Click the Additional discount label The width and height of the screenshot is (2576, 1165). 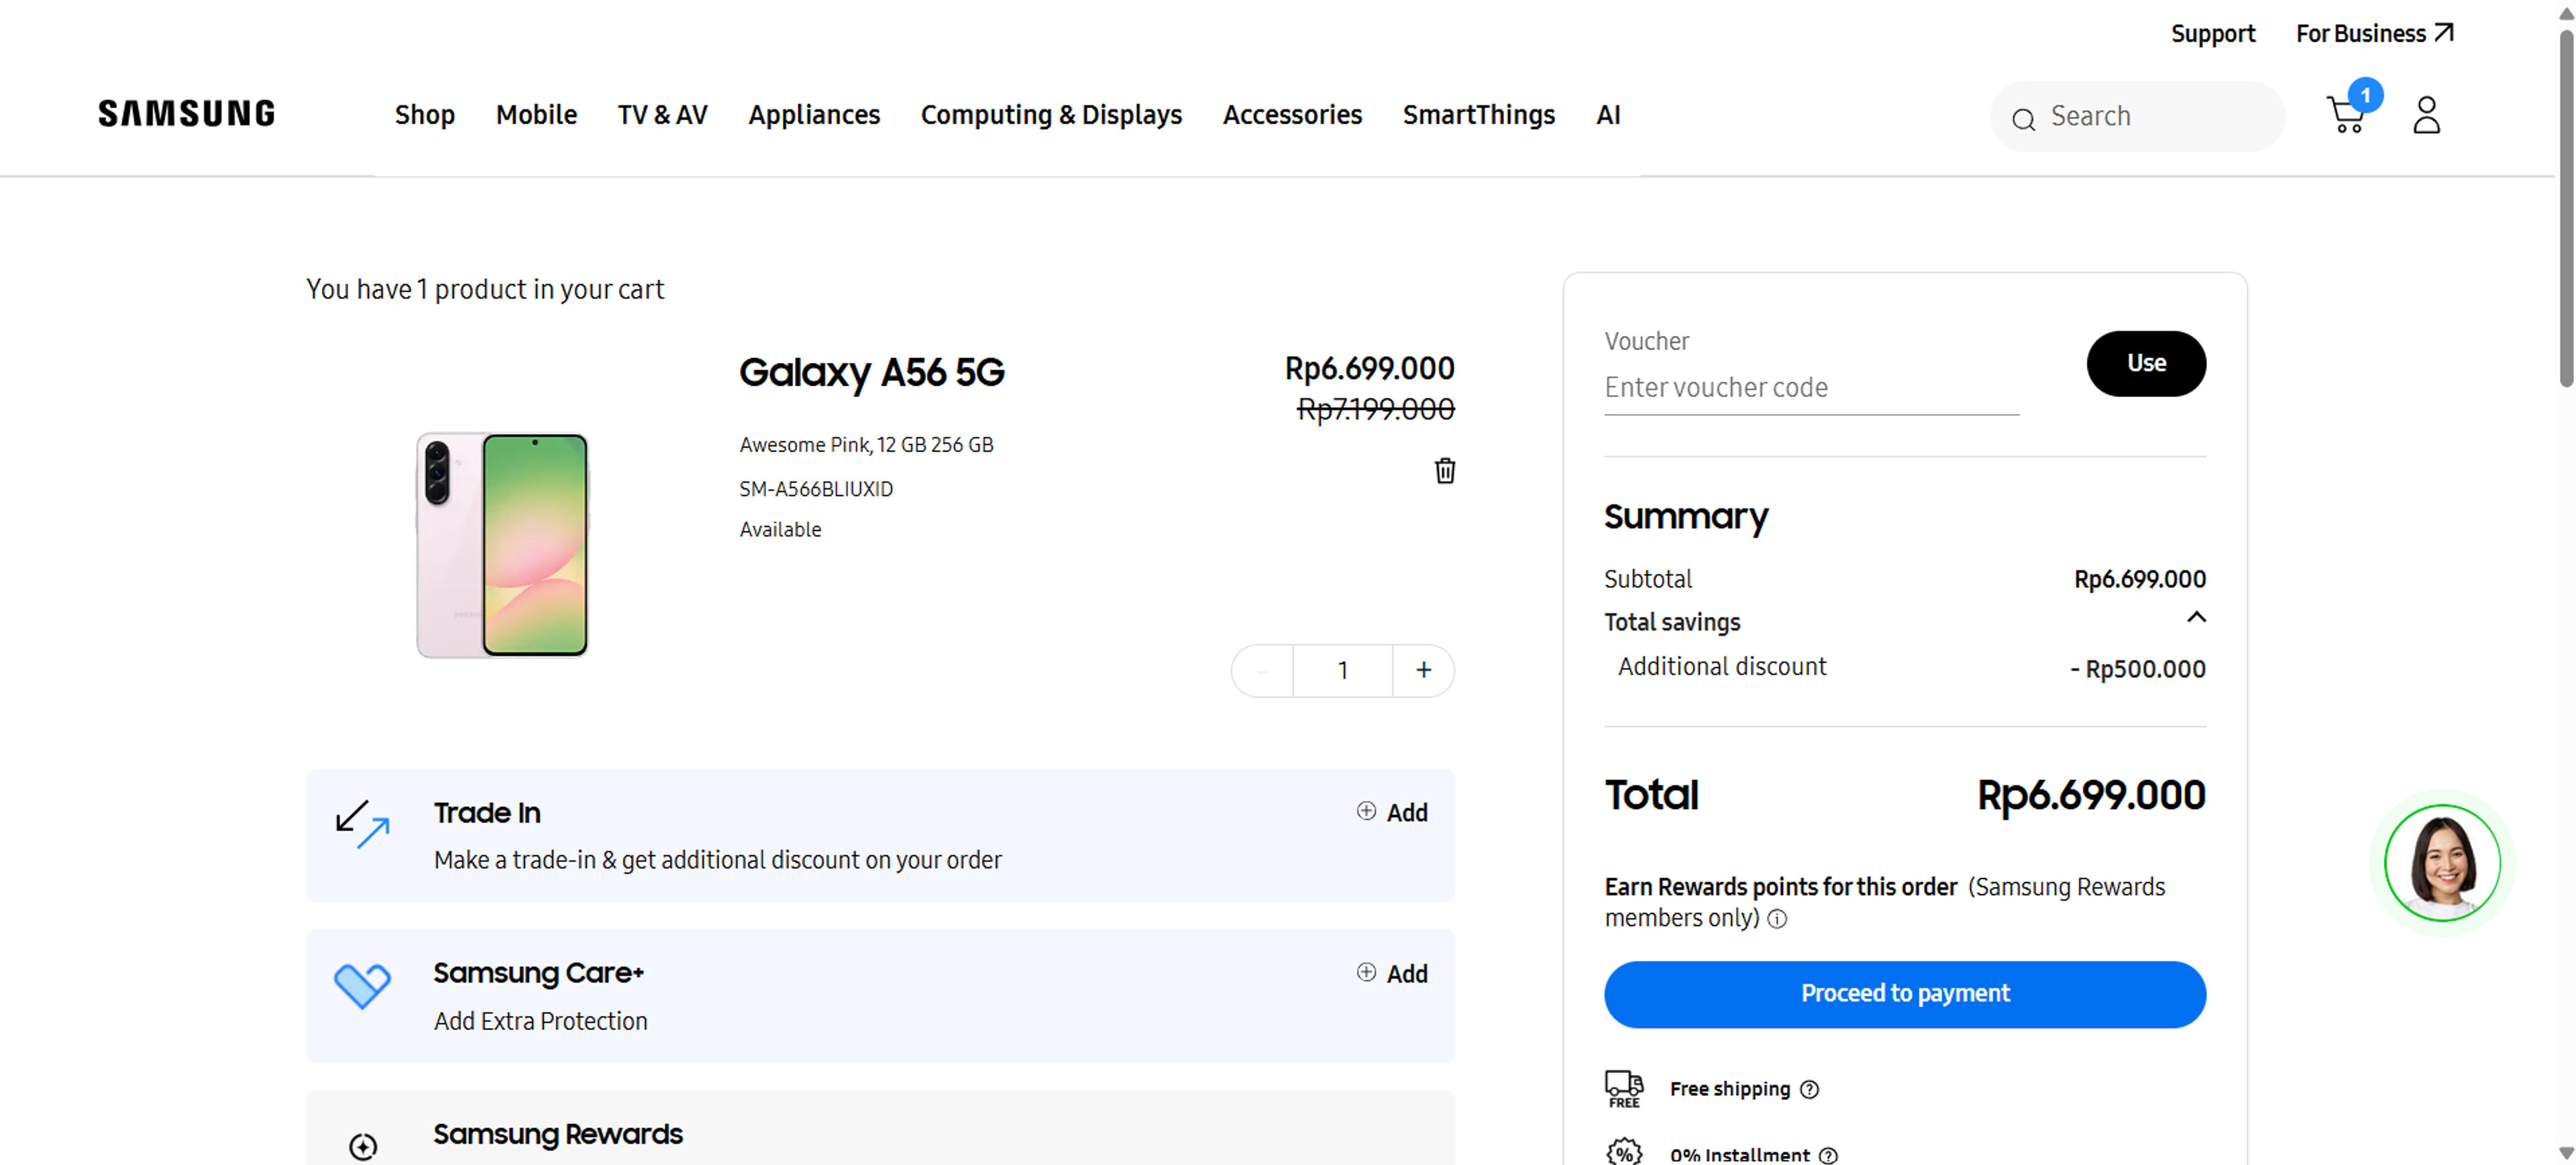point(1722,667)
